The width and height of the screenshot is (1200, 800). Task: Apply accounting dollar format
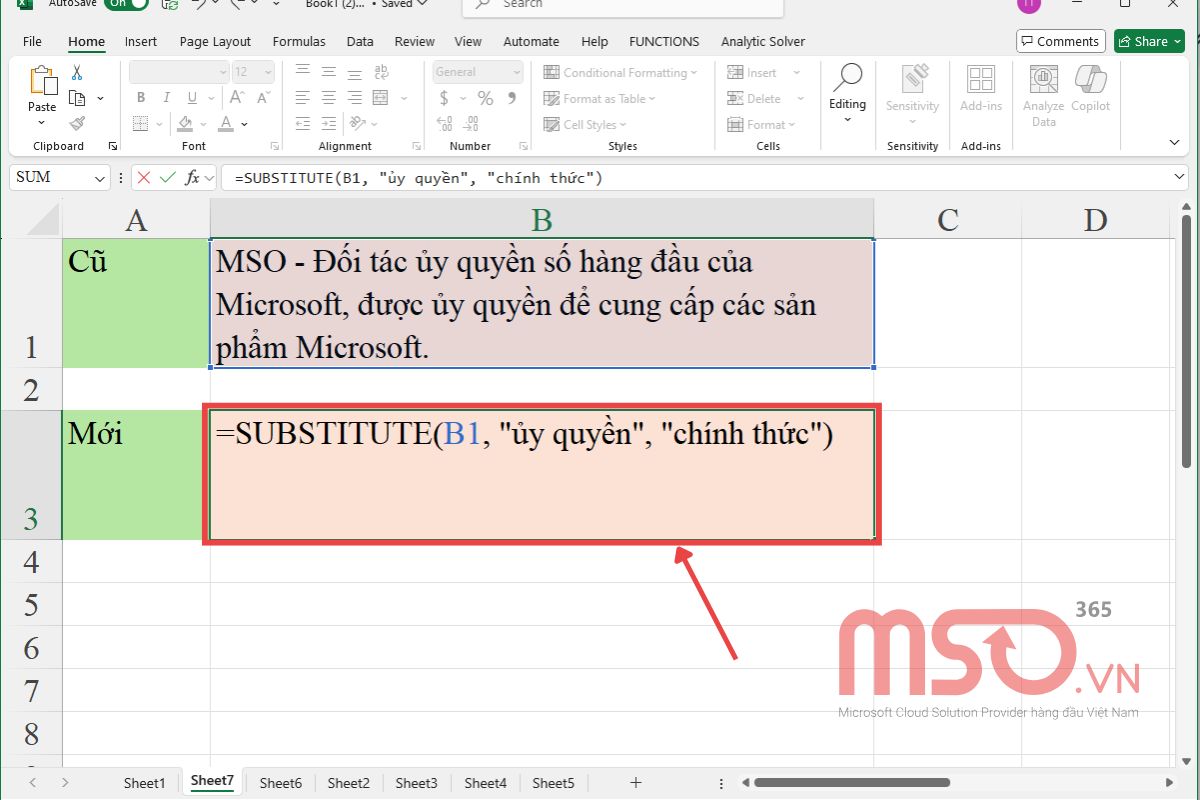point(444,98)
